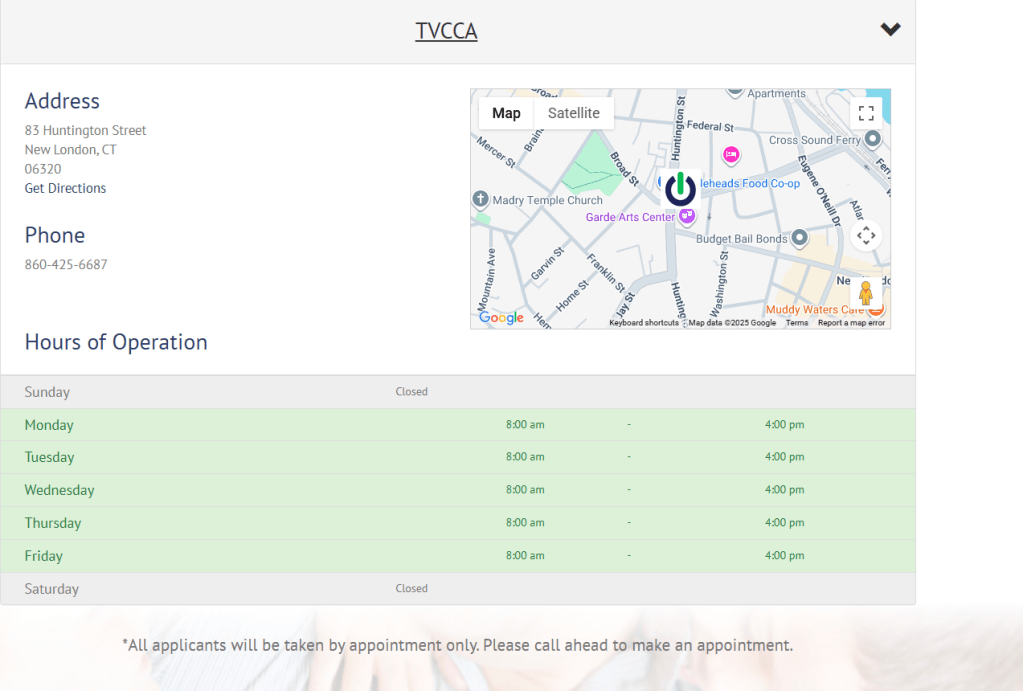Open Get Directions link

point(65,188)
